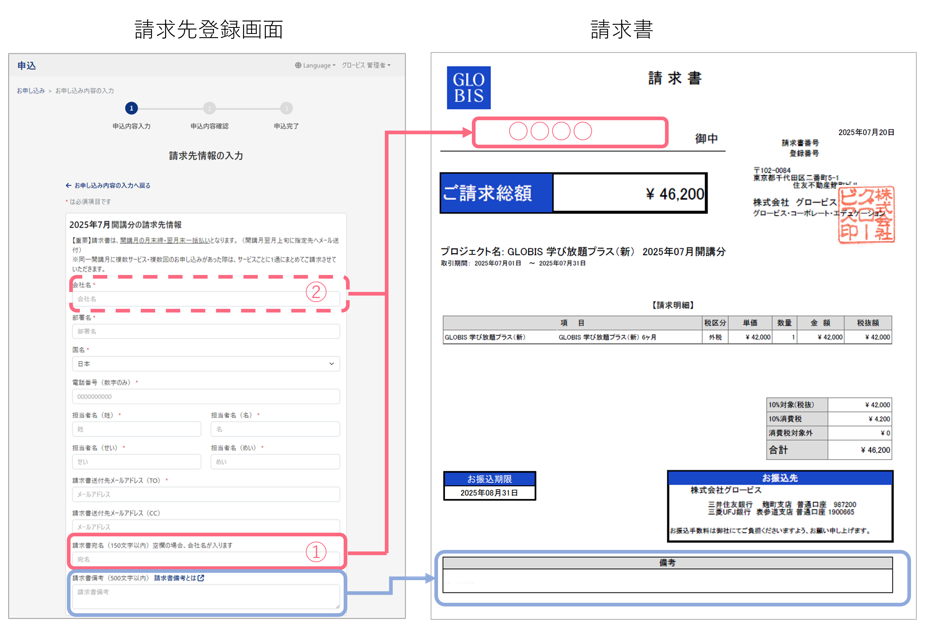Click the お振込先 header
The width and height of the screenshot is (930, 630).
pos(780,478)
